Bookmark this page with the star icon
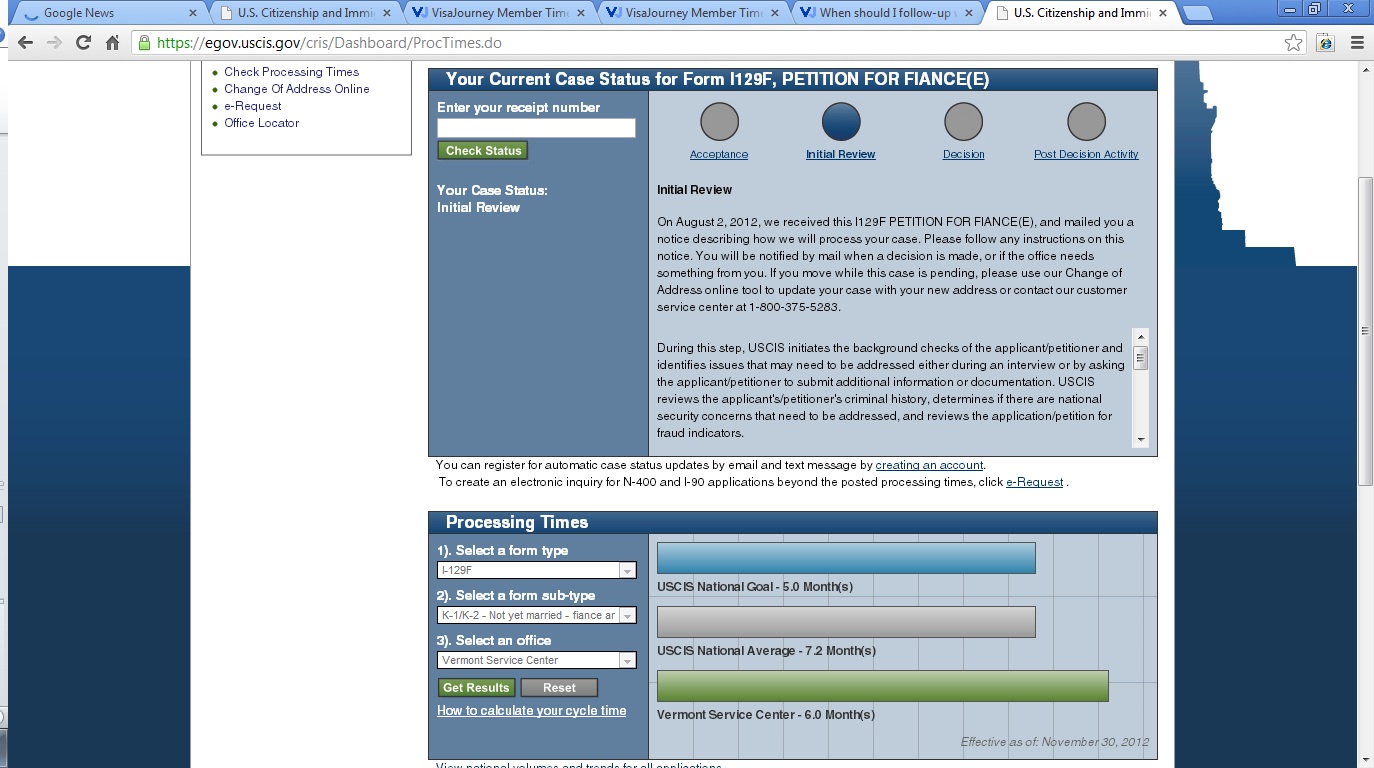 pyautogui.click(x=1294, y=43)
